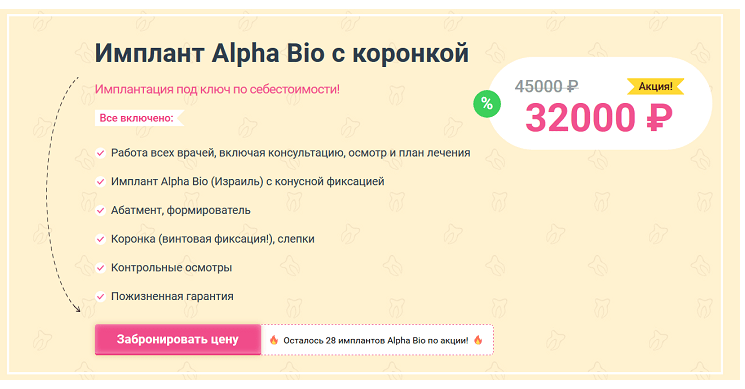Viewport: 745px width, 389px height.
Task: Click the check icon beside Пожизненная гарантия
Action: 100,296
